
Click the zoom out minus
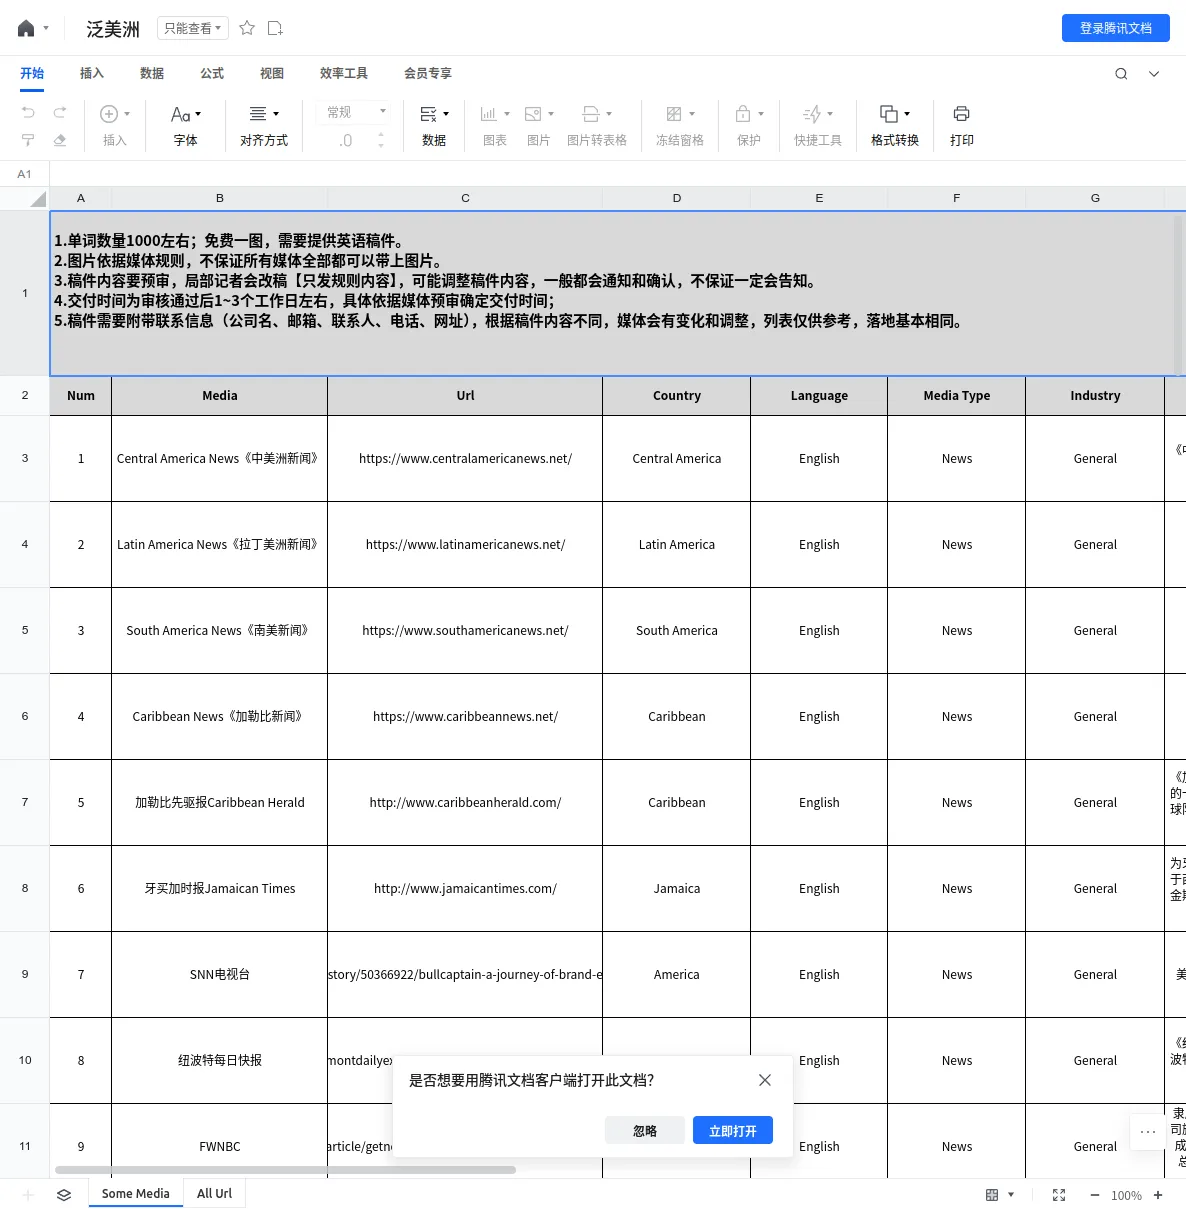[1094, 1195]
